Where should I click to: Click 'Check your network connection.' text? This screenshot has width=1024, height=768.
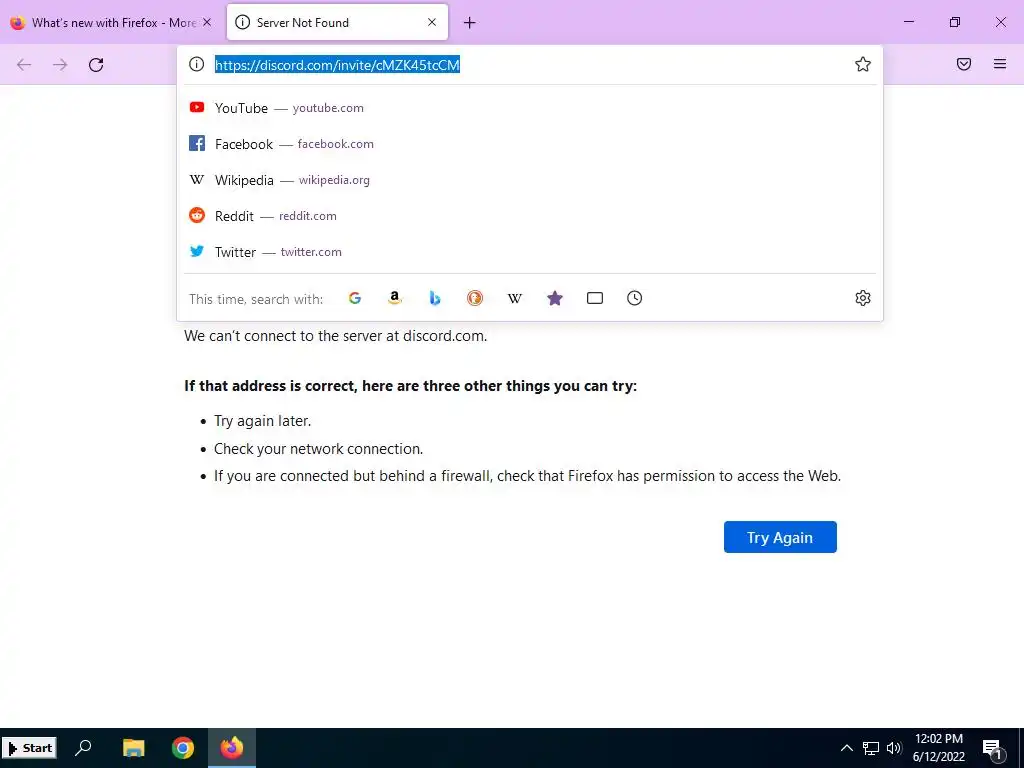(x=319, y=449)
